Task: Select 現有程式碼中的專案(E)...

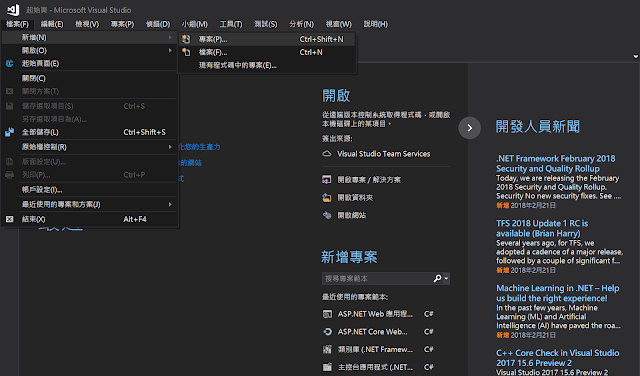Action: (267, 65)
